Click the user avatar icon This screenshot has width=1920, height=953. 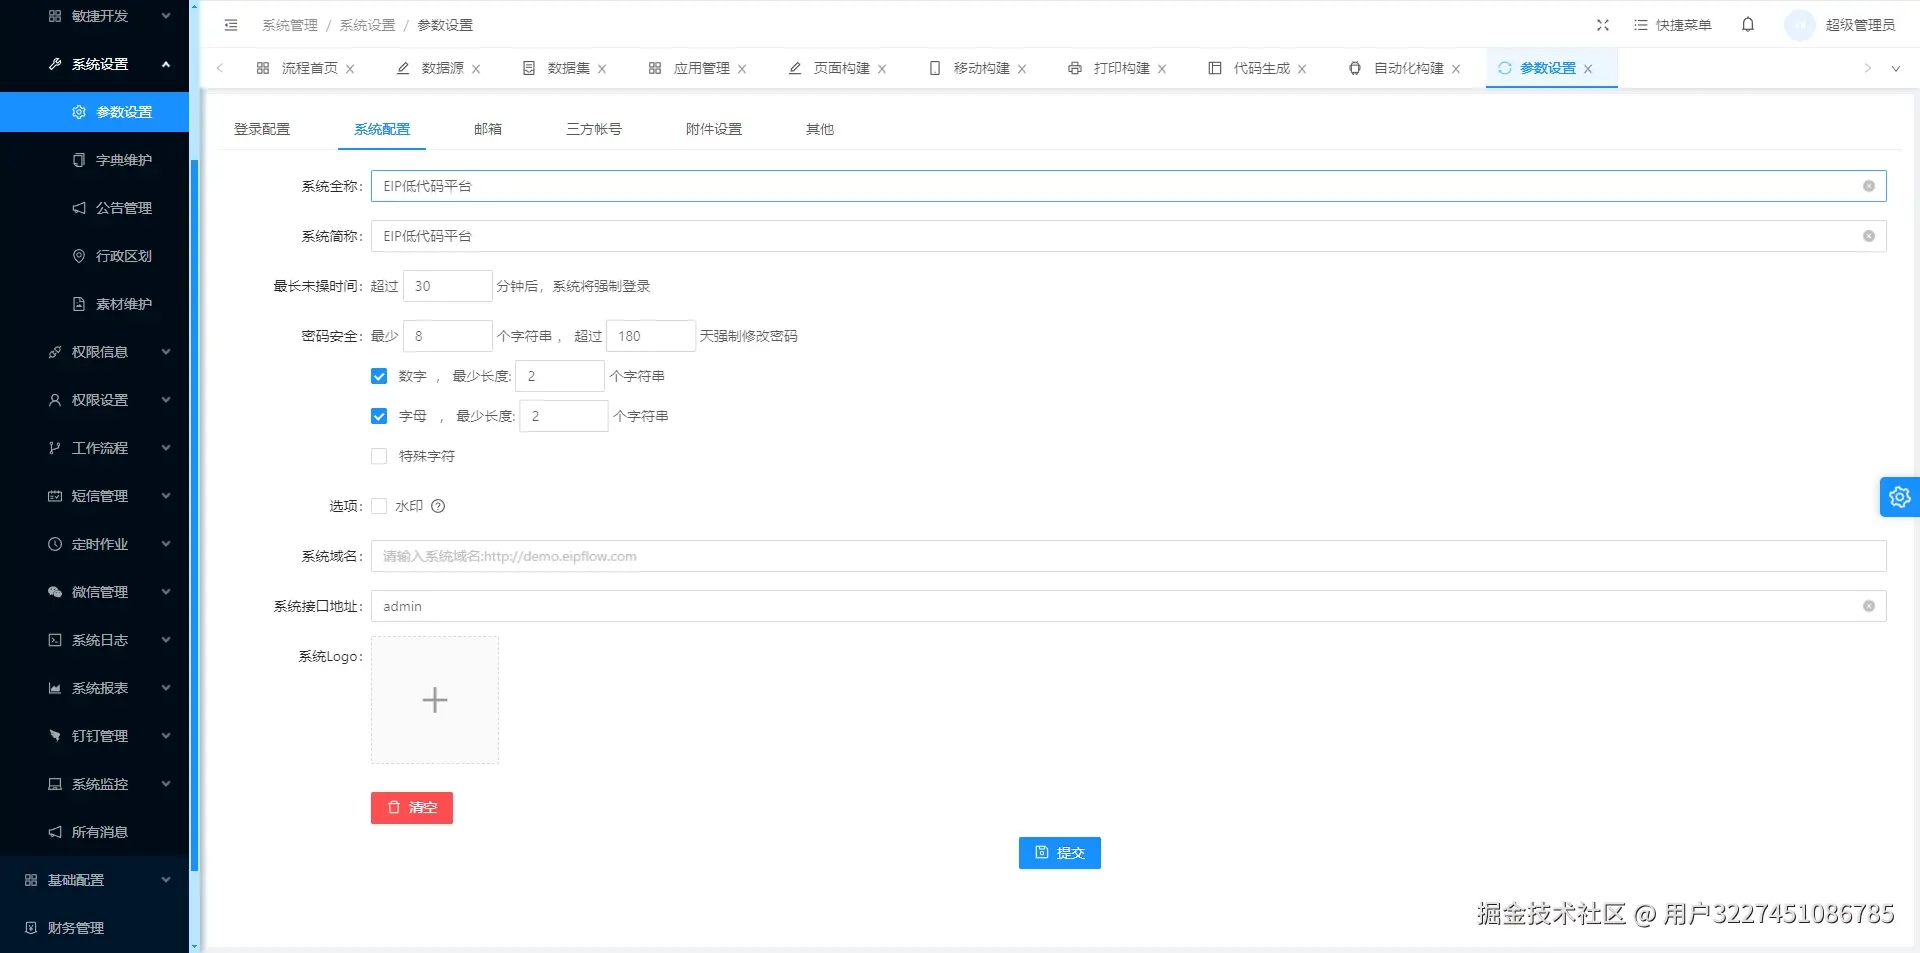click(x=1800, y=25)
